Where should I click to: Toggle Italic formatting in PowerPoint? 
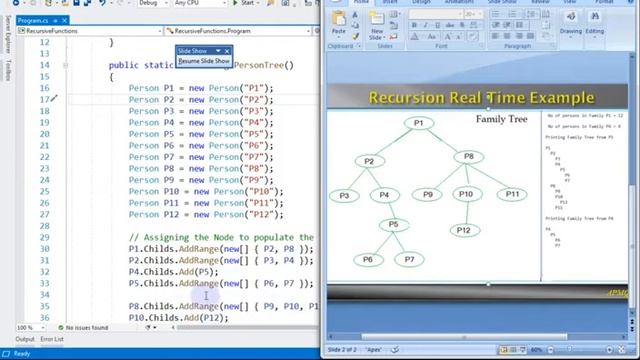[425, 25]
